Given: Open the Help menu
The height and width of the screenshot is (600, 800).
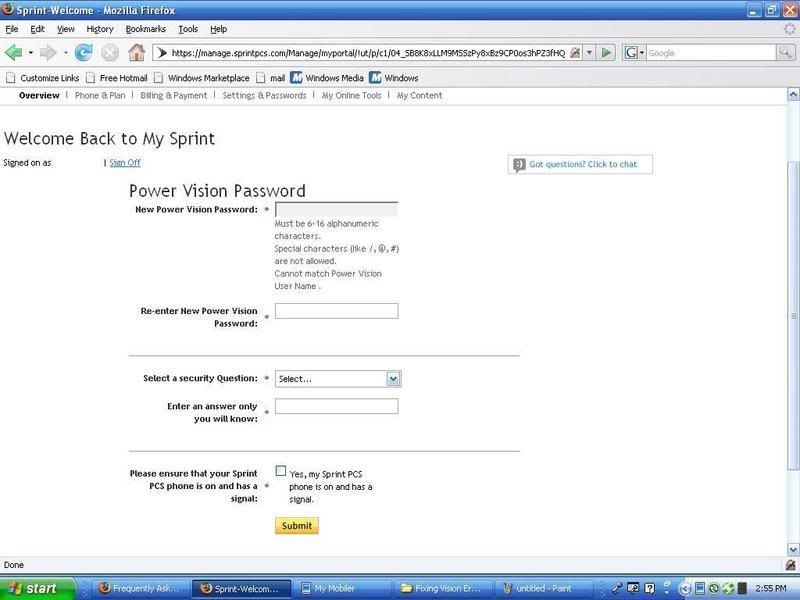Looking at the screenshot, I should [x=219, y=29].
